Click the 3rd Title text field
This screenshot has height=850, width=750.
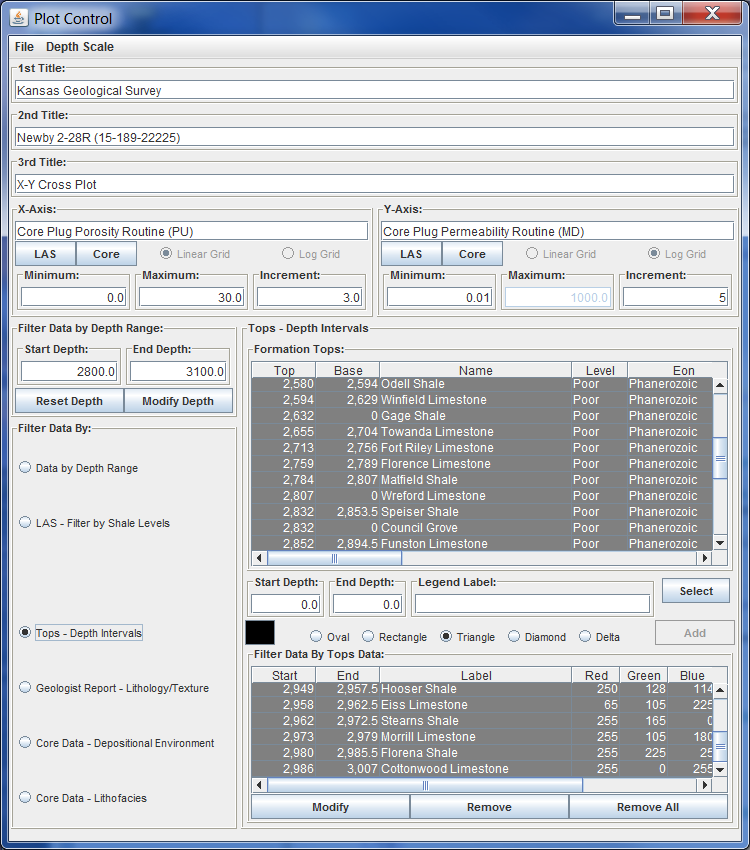pos(374,184)
